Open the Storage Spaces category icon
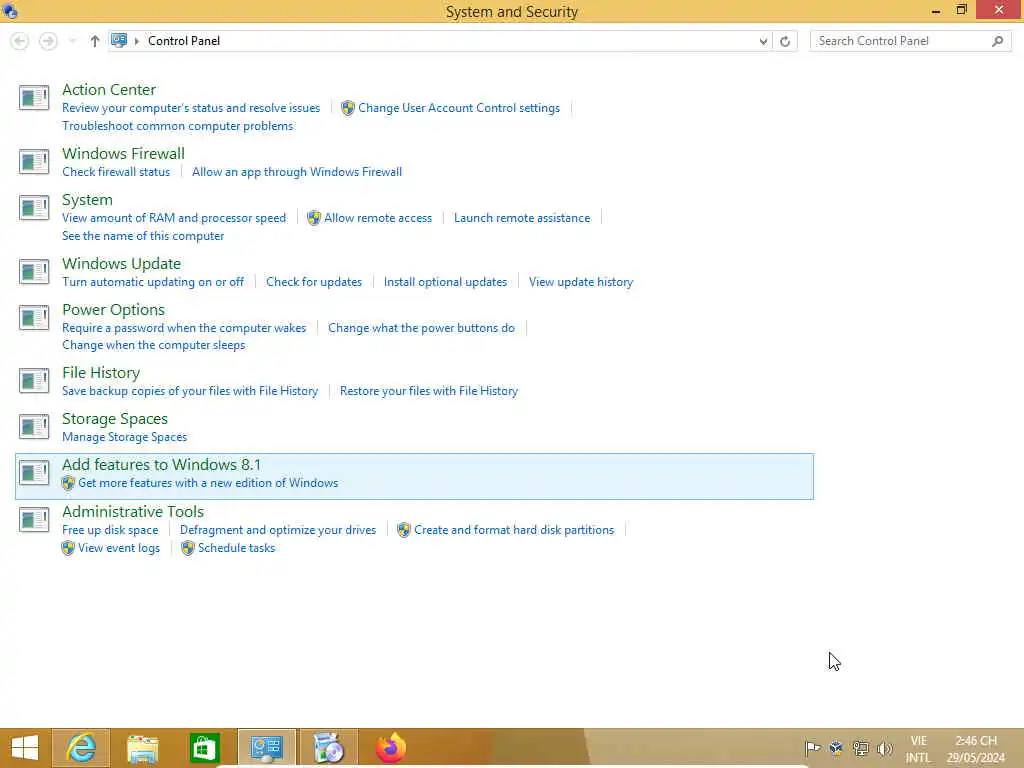This screenshot has height=768, width=1024. coord(34,427)
